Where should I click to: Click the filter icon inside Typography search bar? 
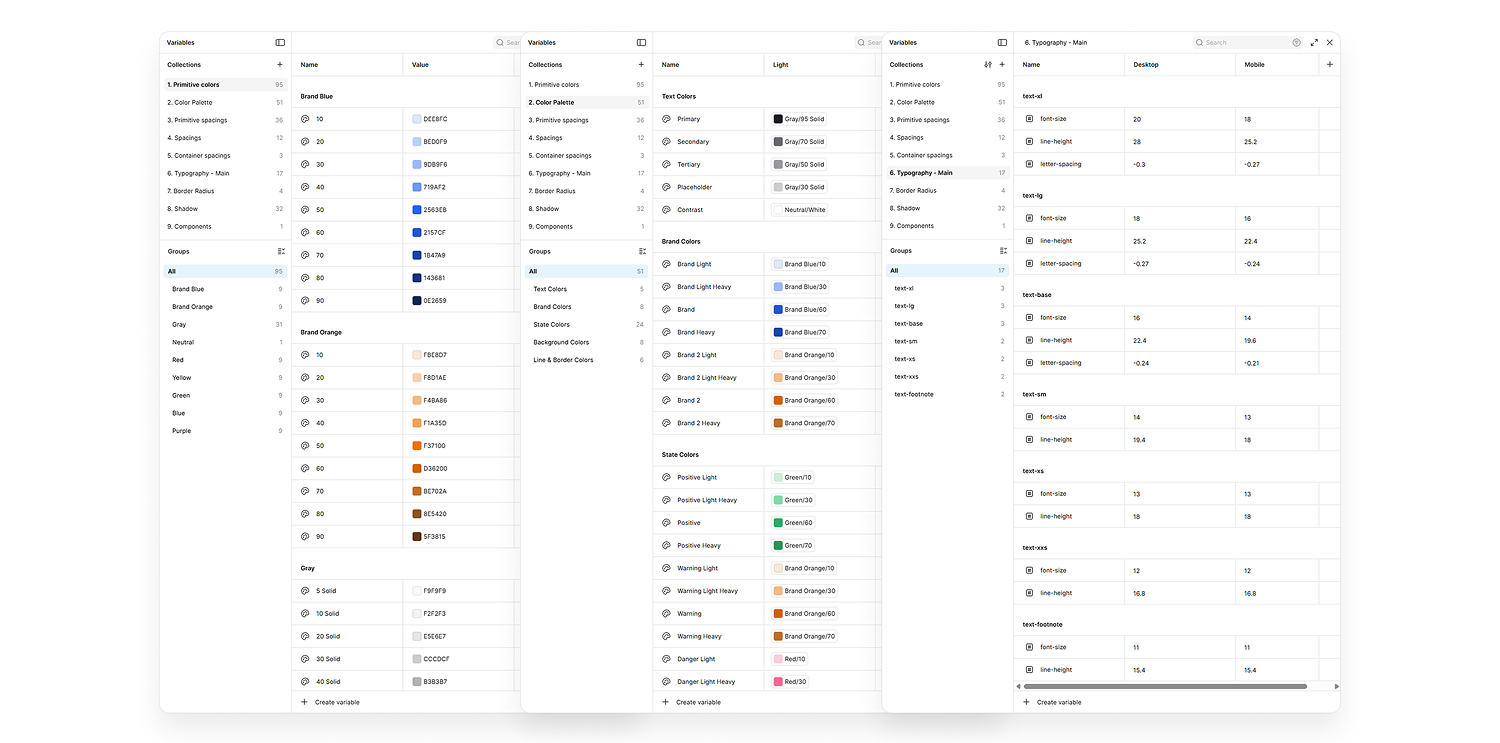click(x=1296, y=43)
